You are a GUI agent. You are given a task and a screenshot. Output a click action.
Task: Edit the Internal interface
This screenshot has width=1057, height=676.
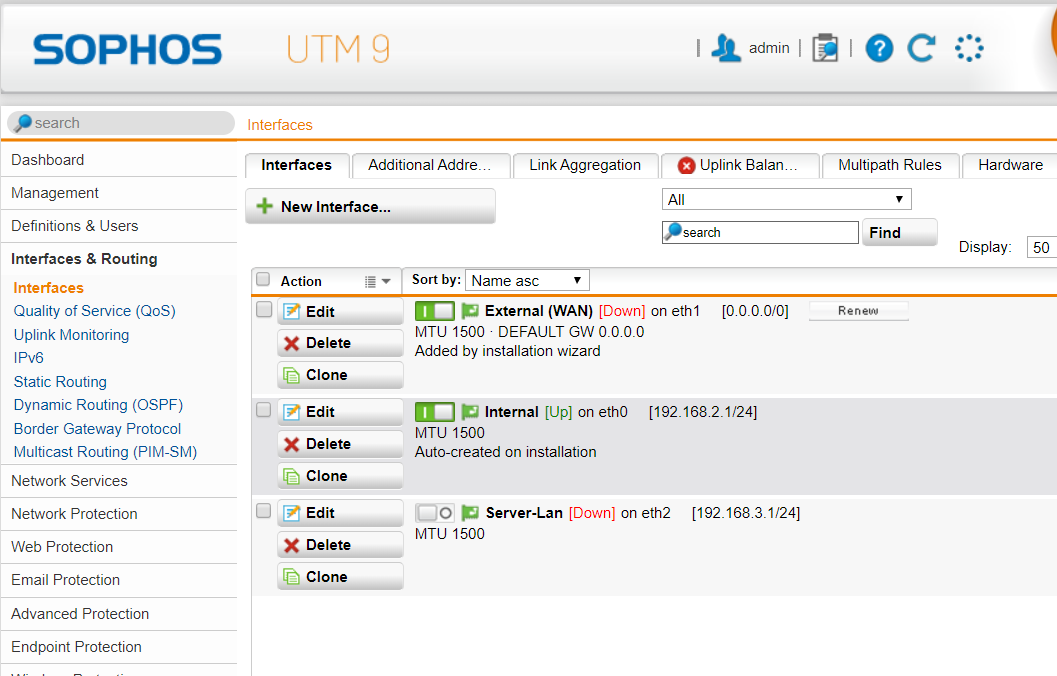coord(340,412)
